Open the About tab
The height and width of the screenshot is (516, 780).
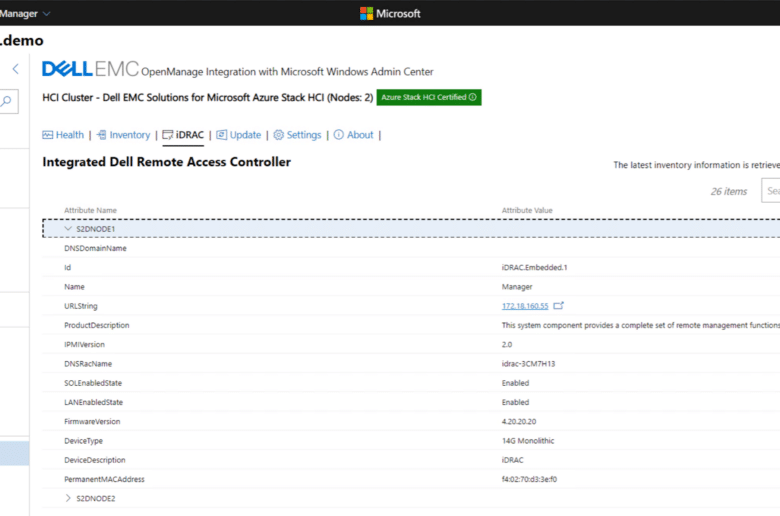354,135
